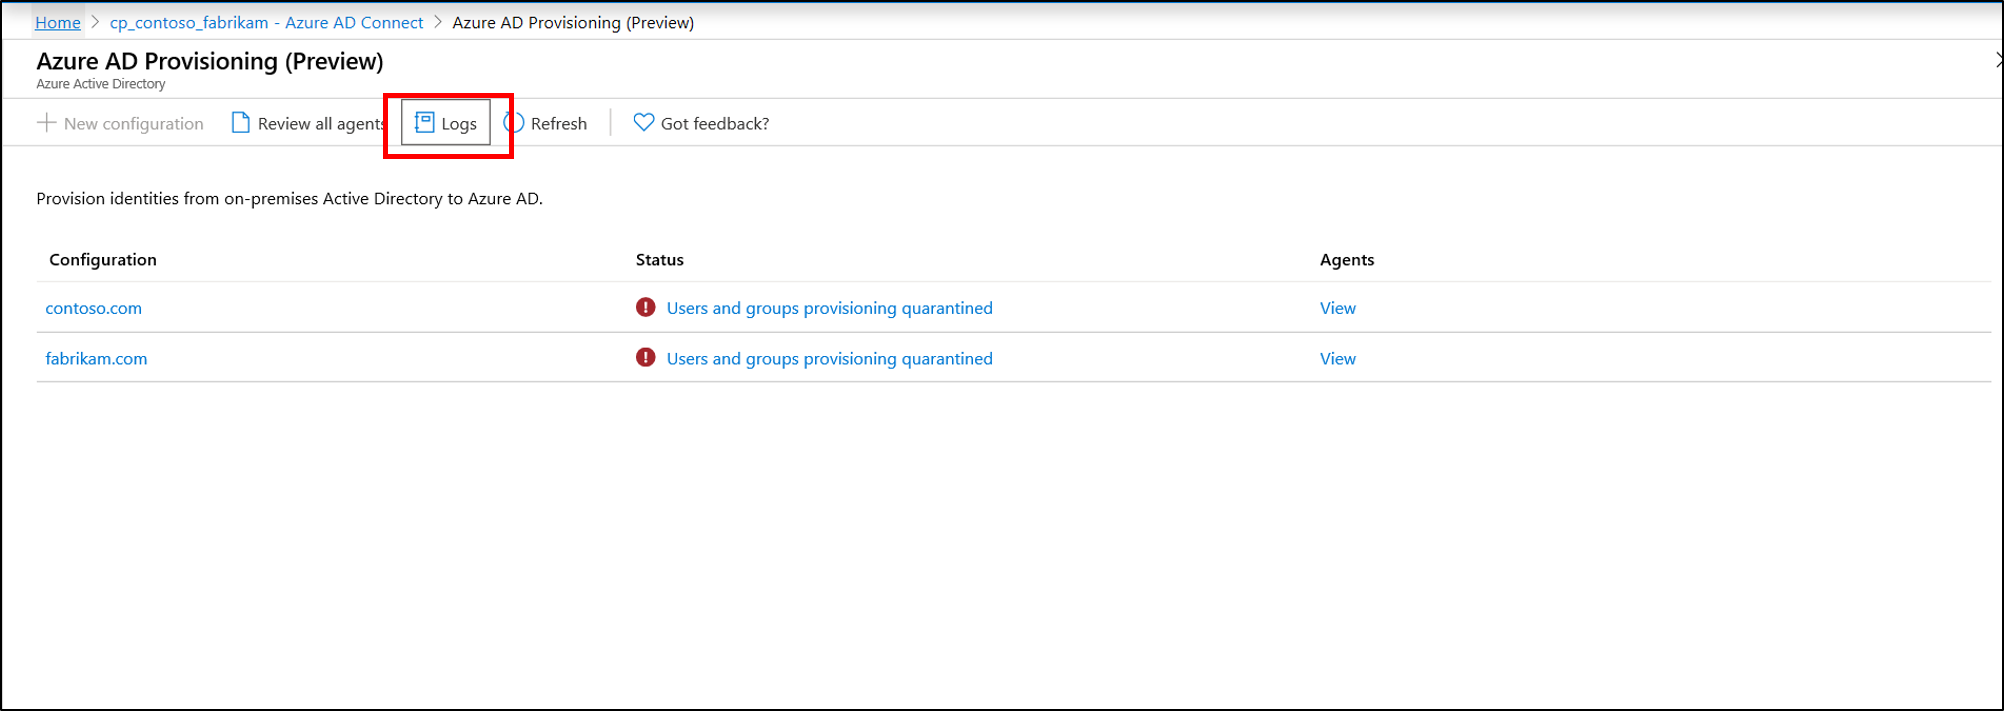Viewport: 2004px width, 711px height.
Task: Click the Logs icon in toolbar
Action: point(424,123)
